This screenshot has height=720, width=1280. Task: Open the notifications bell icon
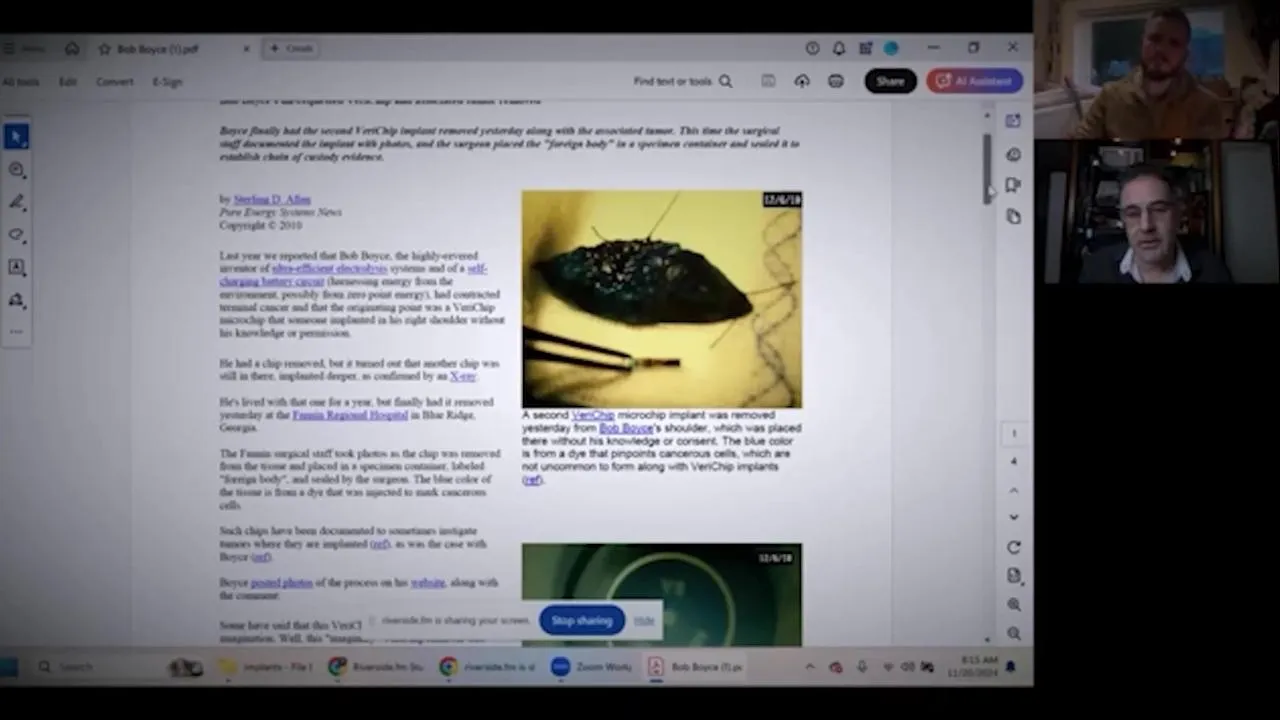coord(838,48)
